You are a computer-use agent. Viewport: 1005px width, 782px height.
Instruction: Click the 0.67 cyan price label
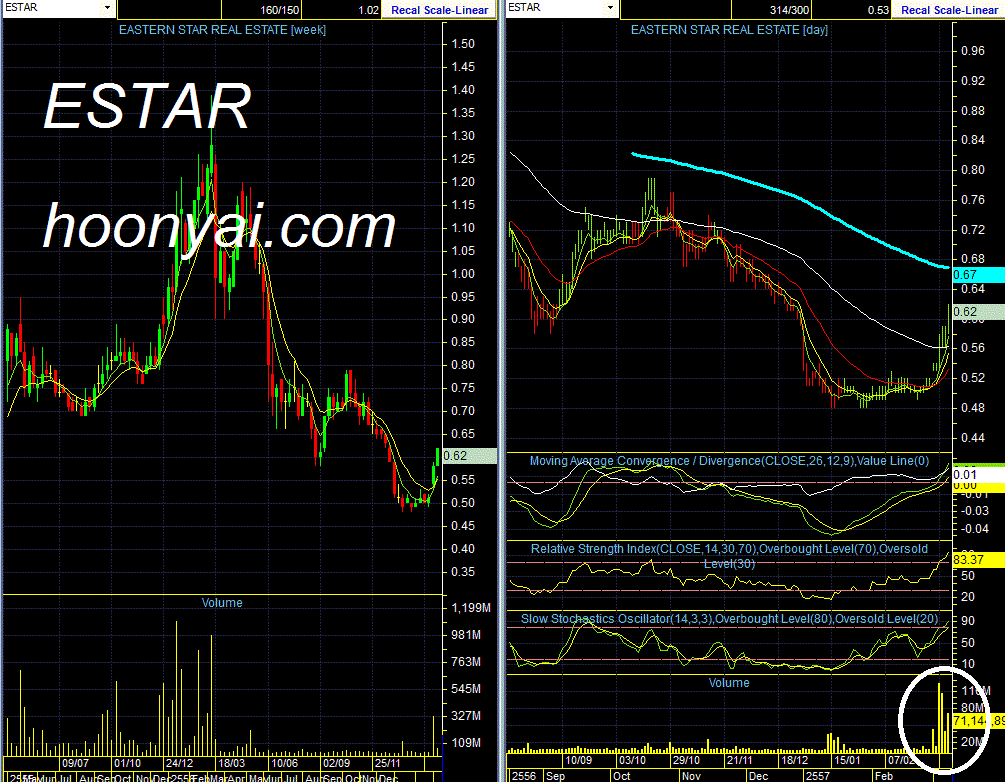(978, 275)
